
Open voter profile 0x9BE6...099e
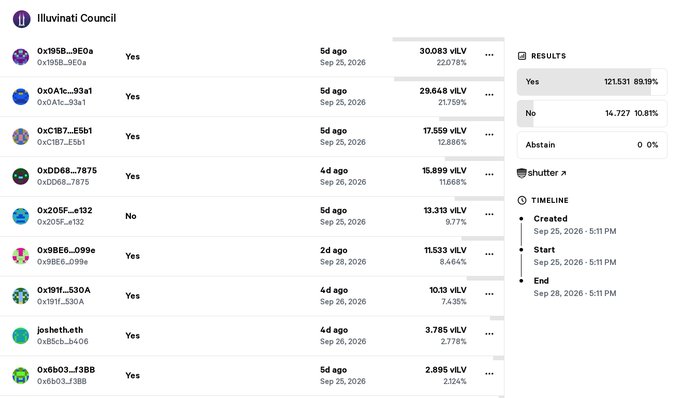[66, 251]
